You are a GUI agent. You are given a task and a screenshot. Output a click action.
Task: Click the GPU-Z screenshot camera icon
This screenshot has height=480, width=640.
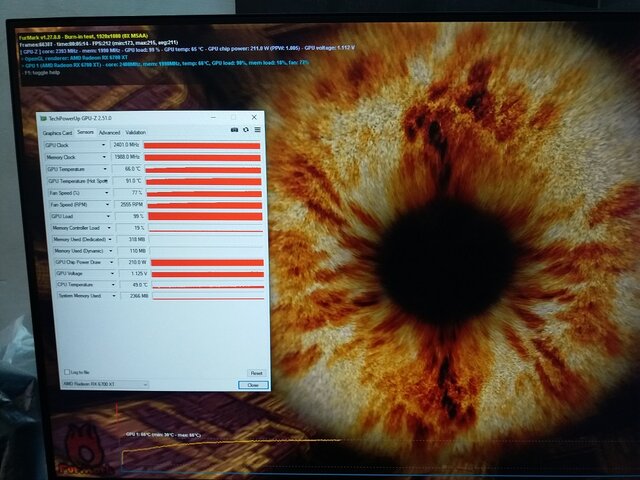(x=235, y=130)
